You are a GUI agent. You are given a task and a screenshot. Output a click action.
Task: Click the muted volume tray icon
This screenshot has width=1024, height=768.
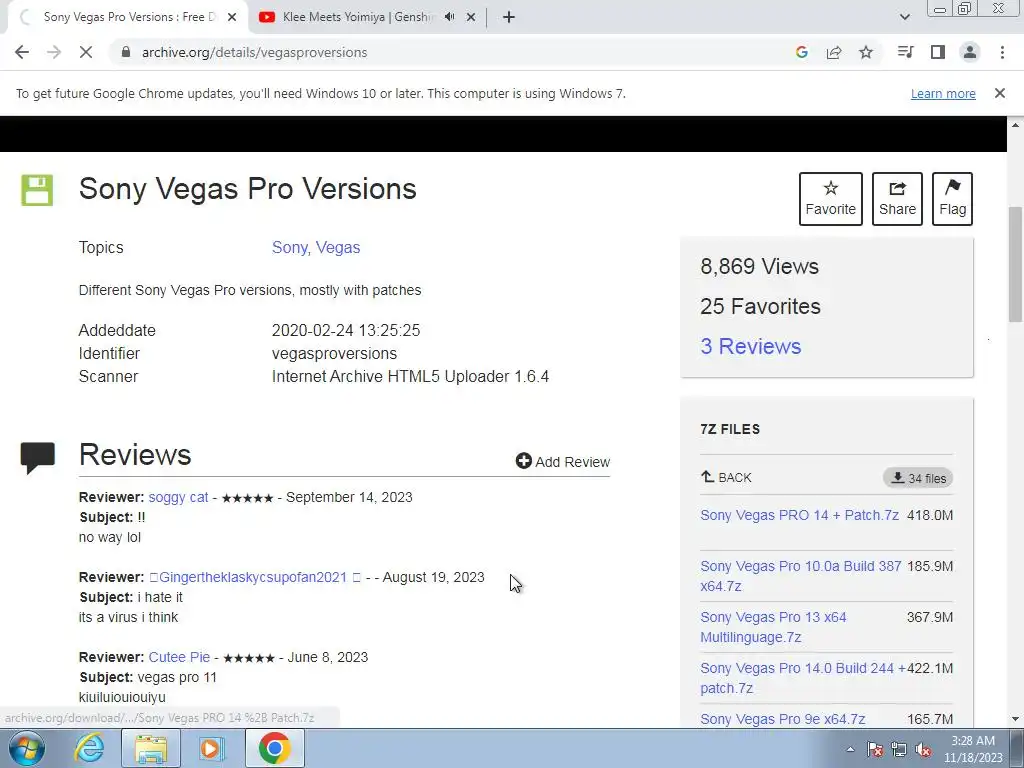tap(923, 749)
